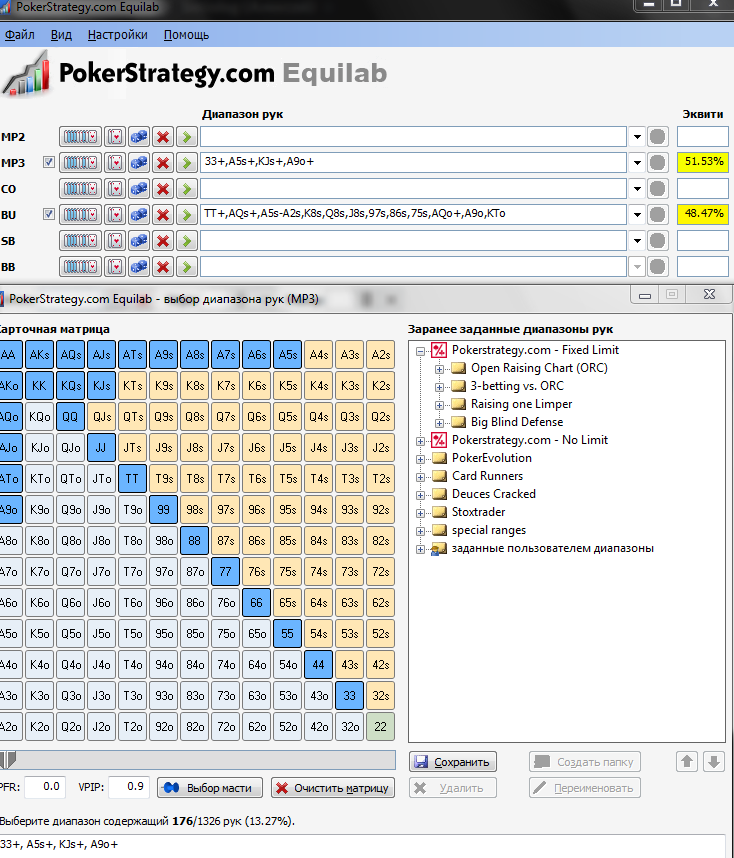Deselect pocket pair QQ in matrix
This screenshot has width=734, height=858.
(70, 416)
